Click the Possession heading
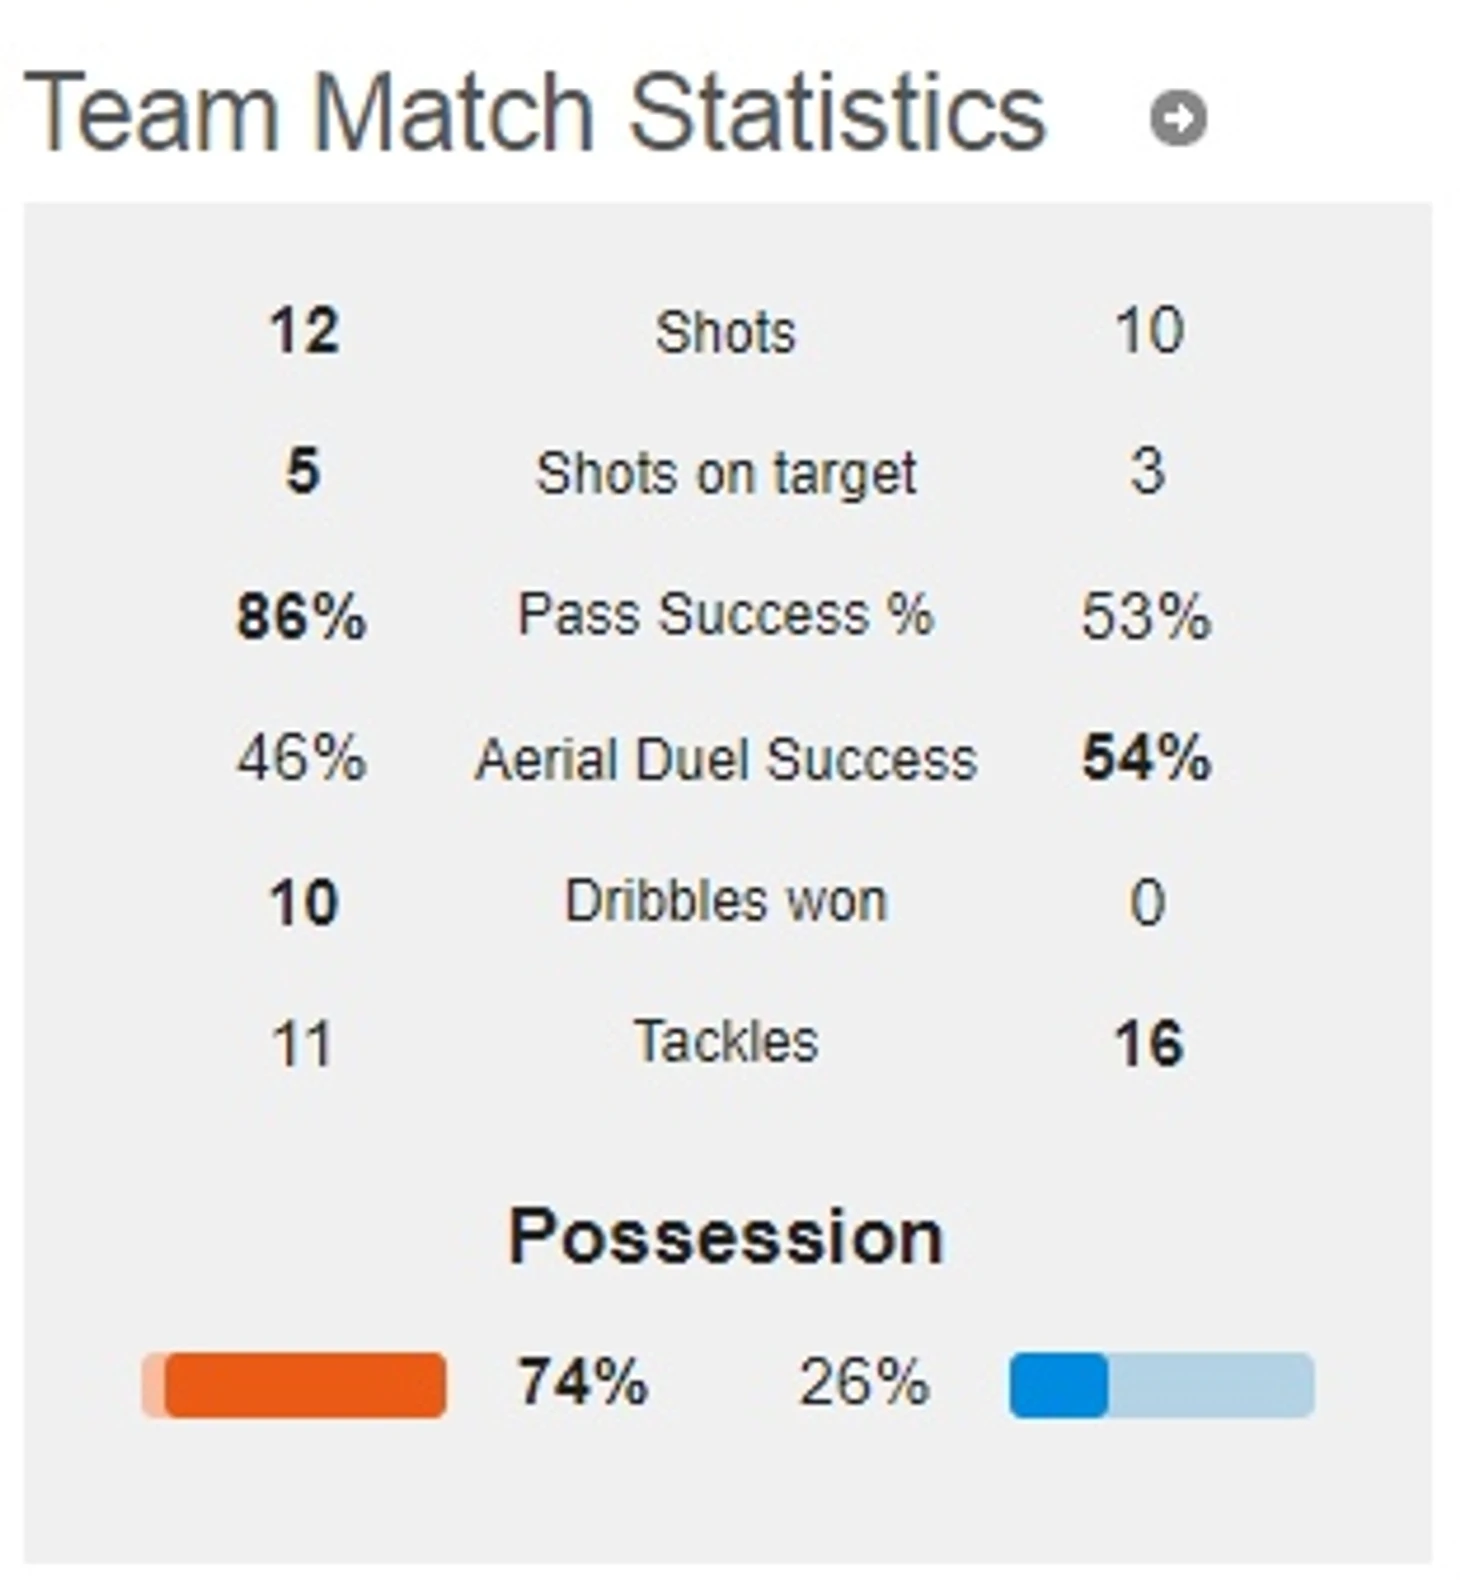This screenshot has height=1582, width=1460. pos(726,1237)
